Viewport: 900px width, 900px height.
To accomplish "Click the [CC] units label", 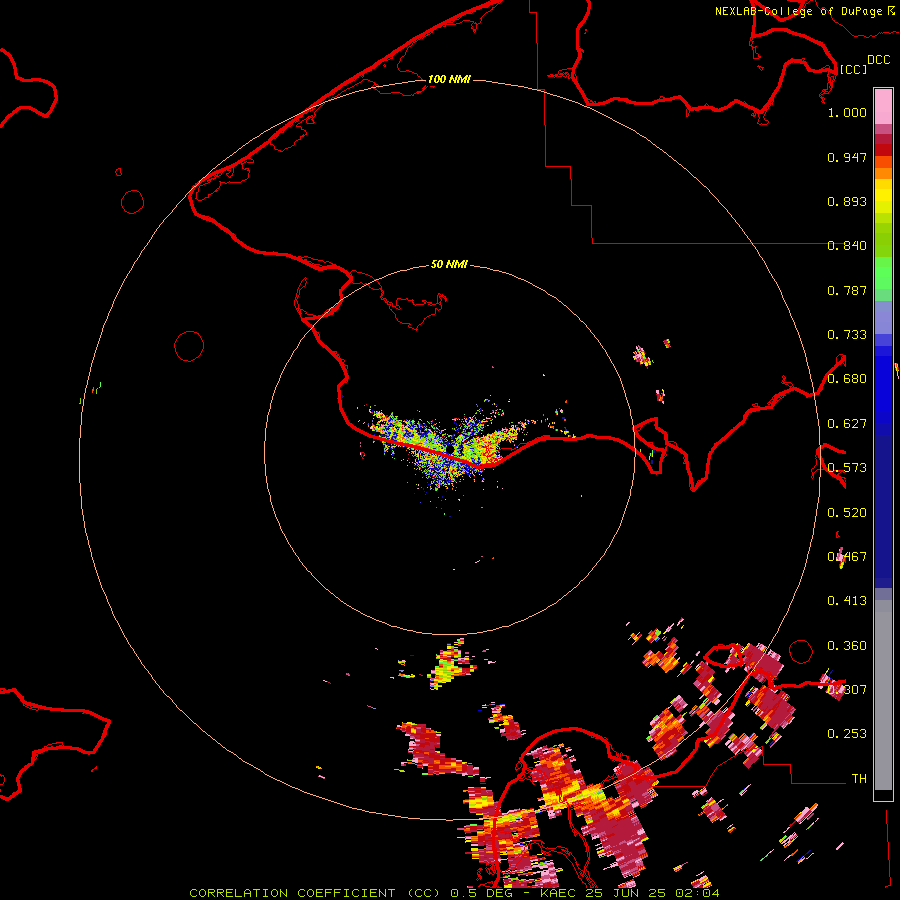I will [853, 69].
